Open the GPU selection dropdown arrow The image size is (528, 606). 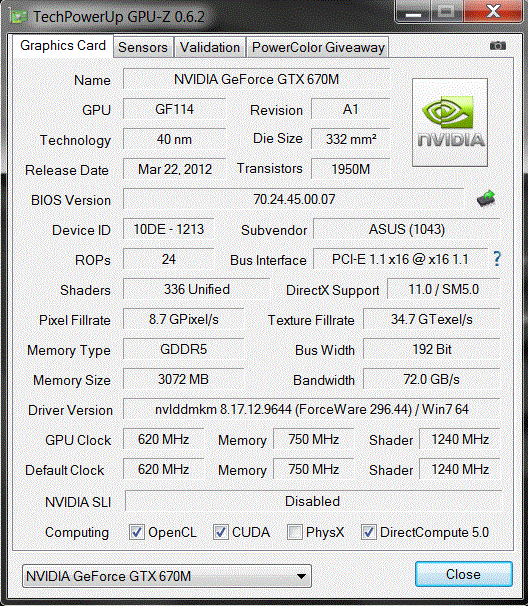[301, 576]
